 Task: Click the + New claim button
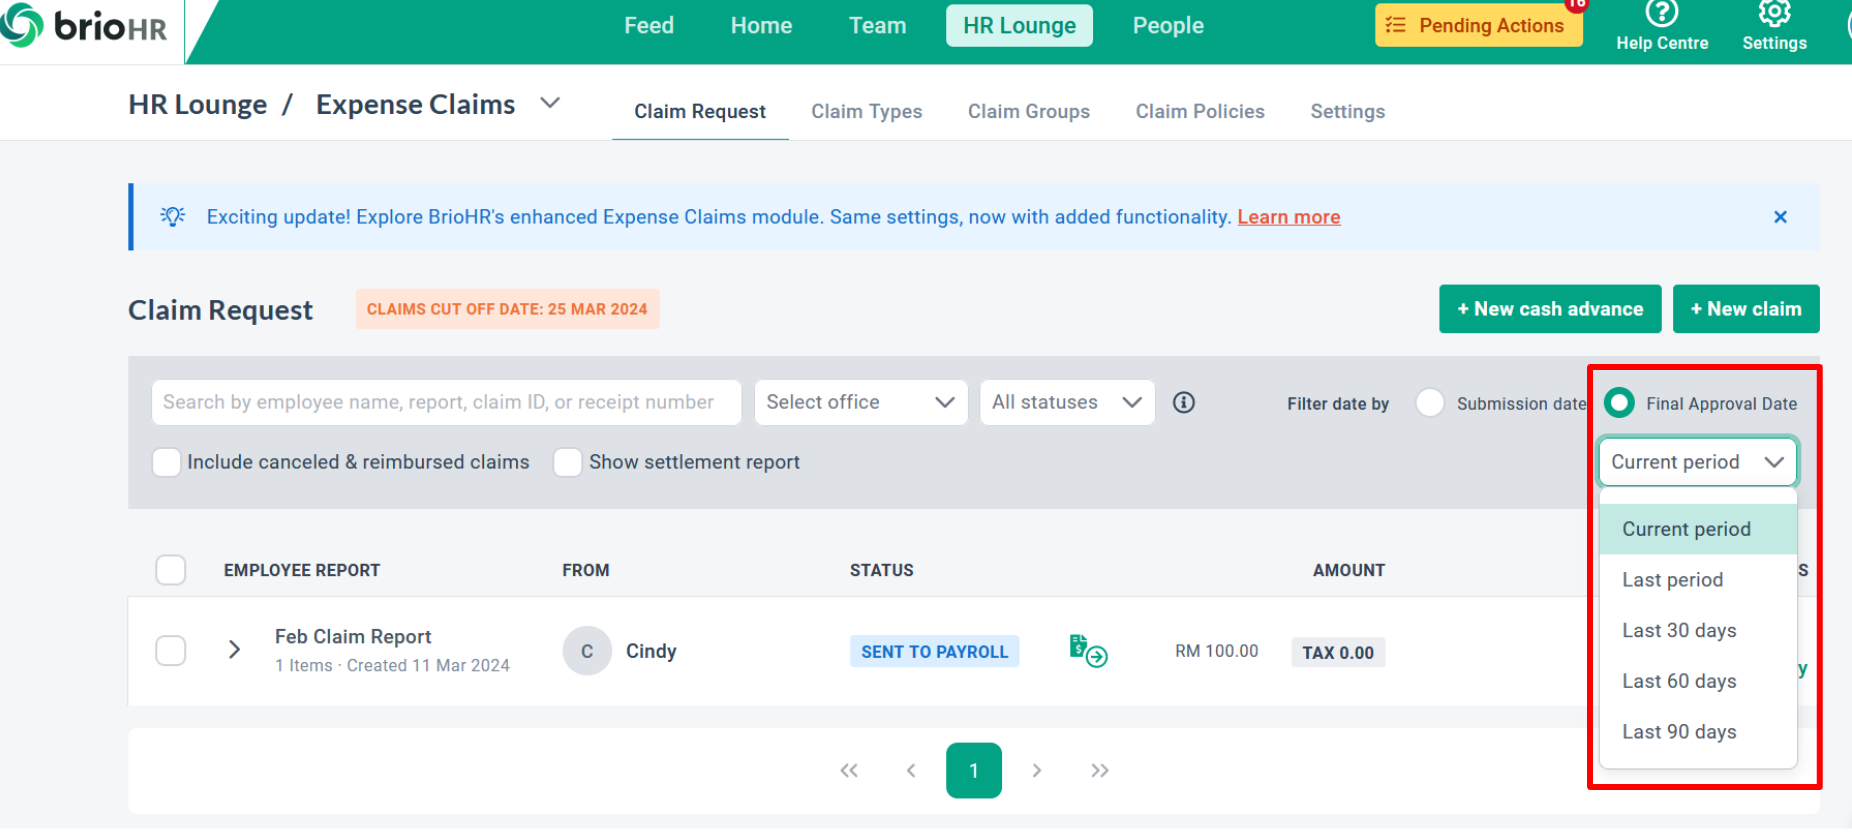click(x=1746, y=309)
